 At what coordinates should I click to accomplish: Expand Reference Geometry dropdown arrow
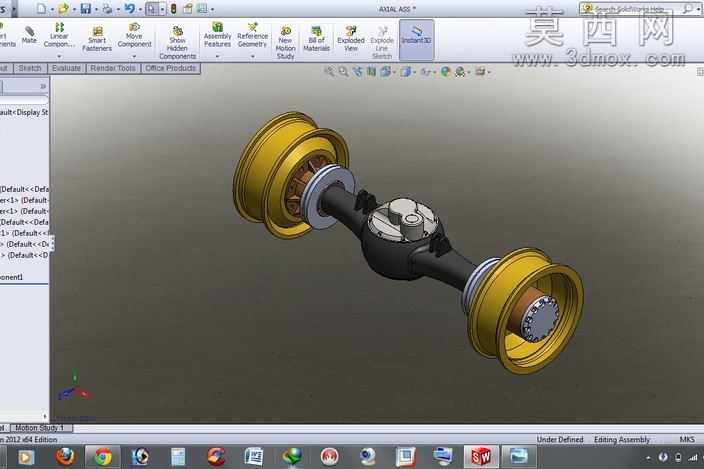(x=252, y=56)
